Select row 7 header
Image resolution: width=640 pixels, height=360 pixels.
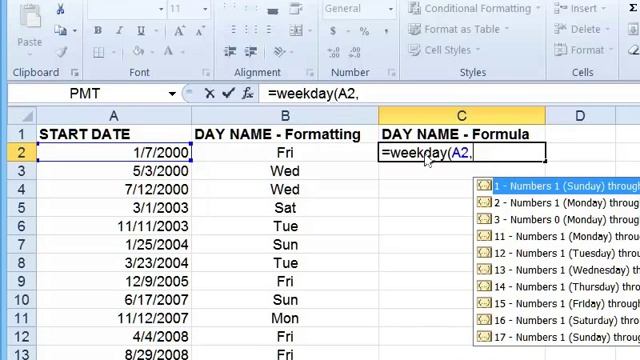[22, 244]
